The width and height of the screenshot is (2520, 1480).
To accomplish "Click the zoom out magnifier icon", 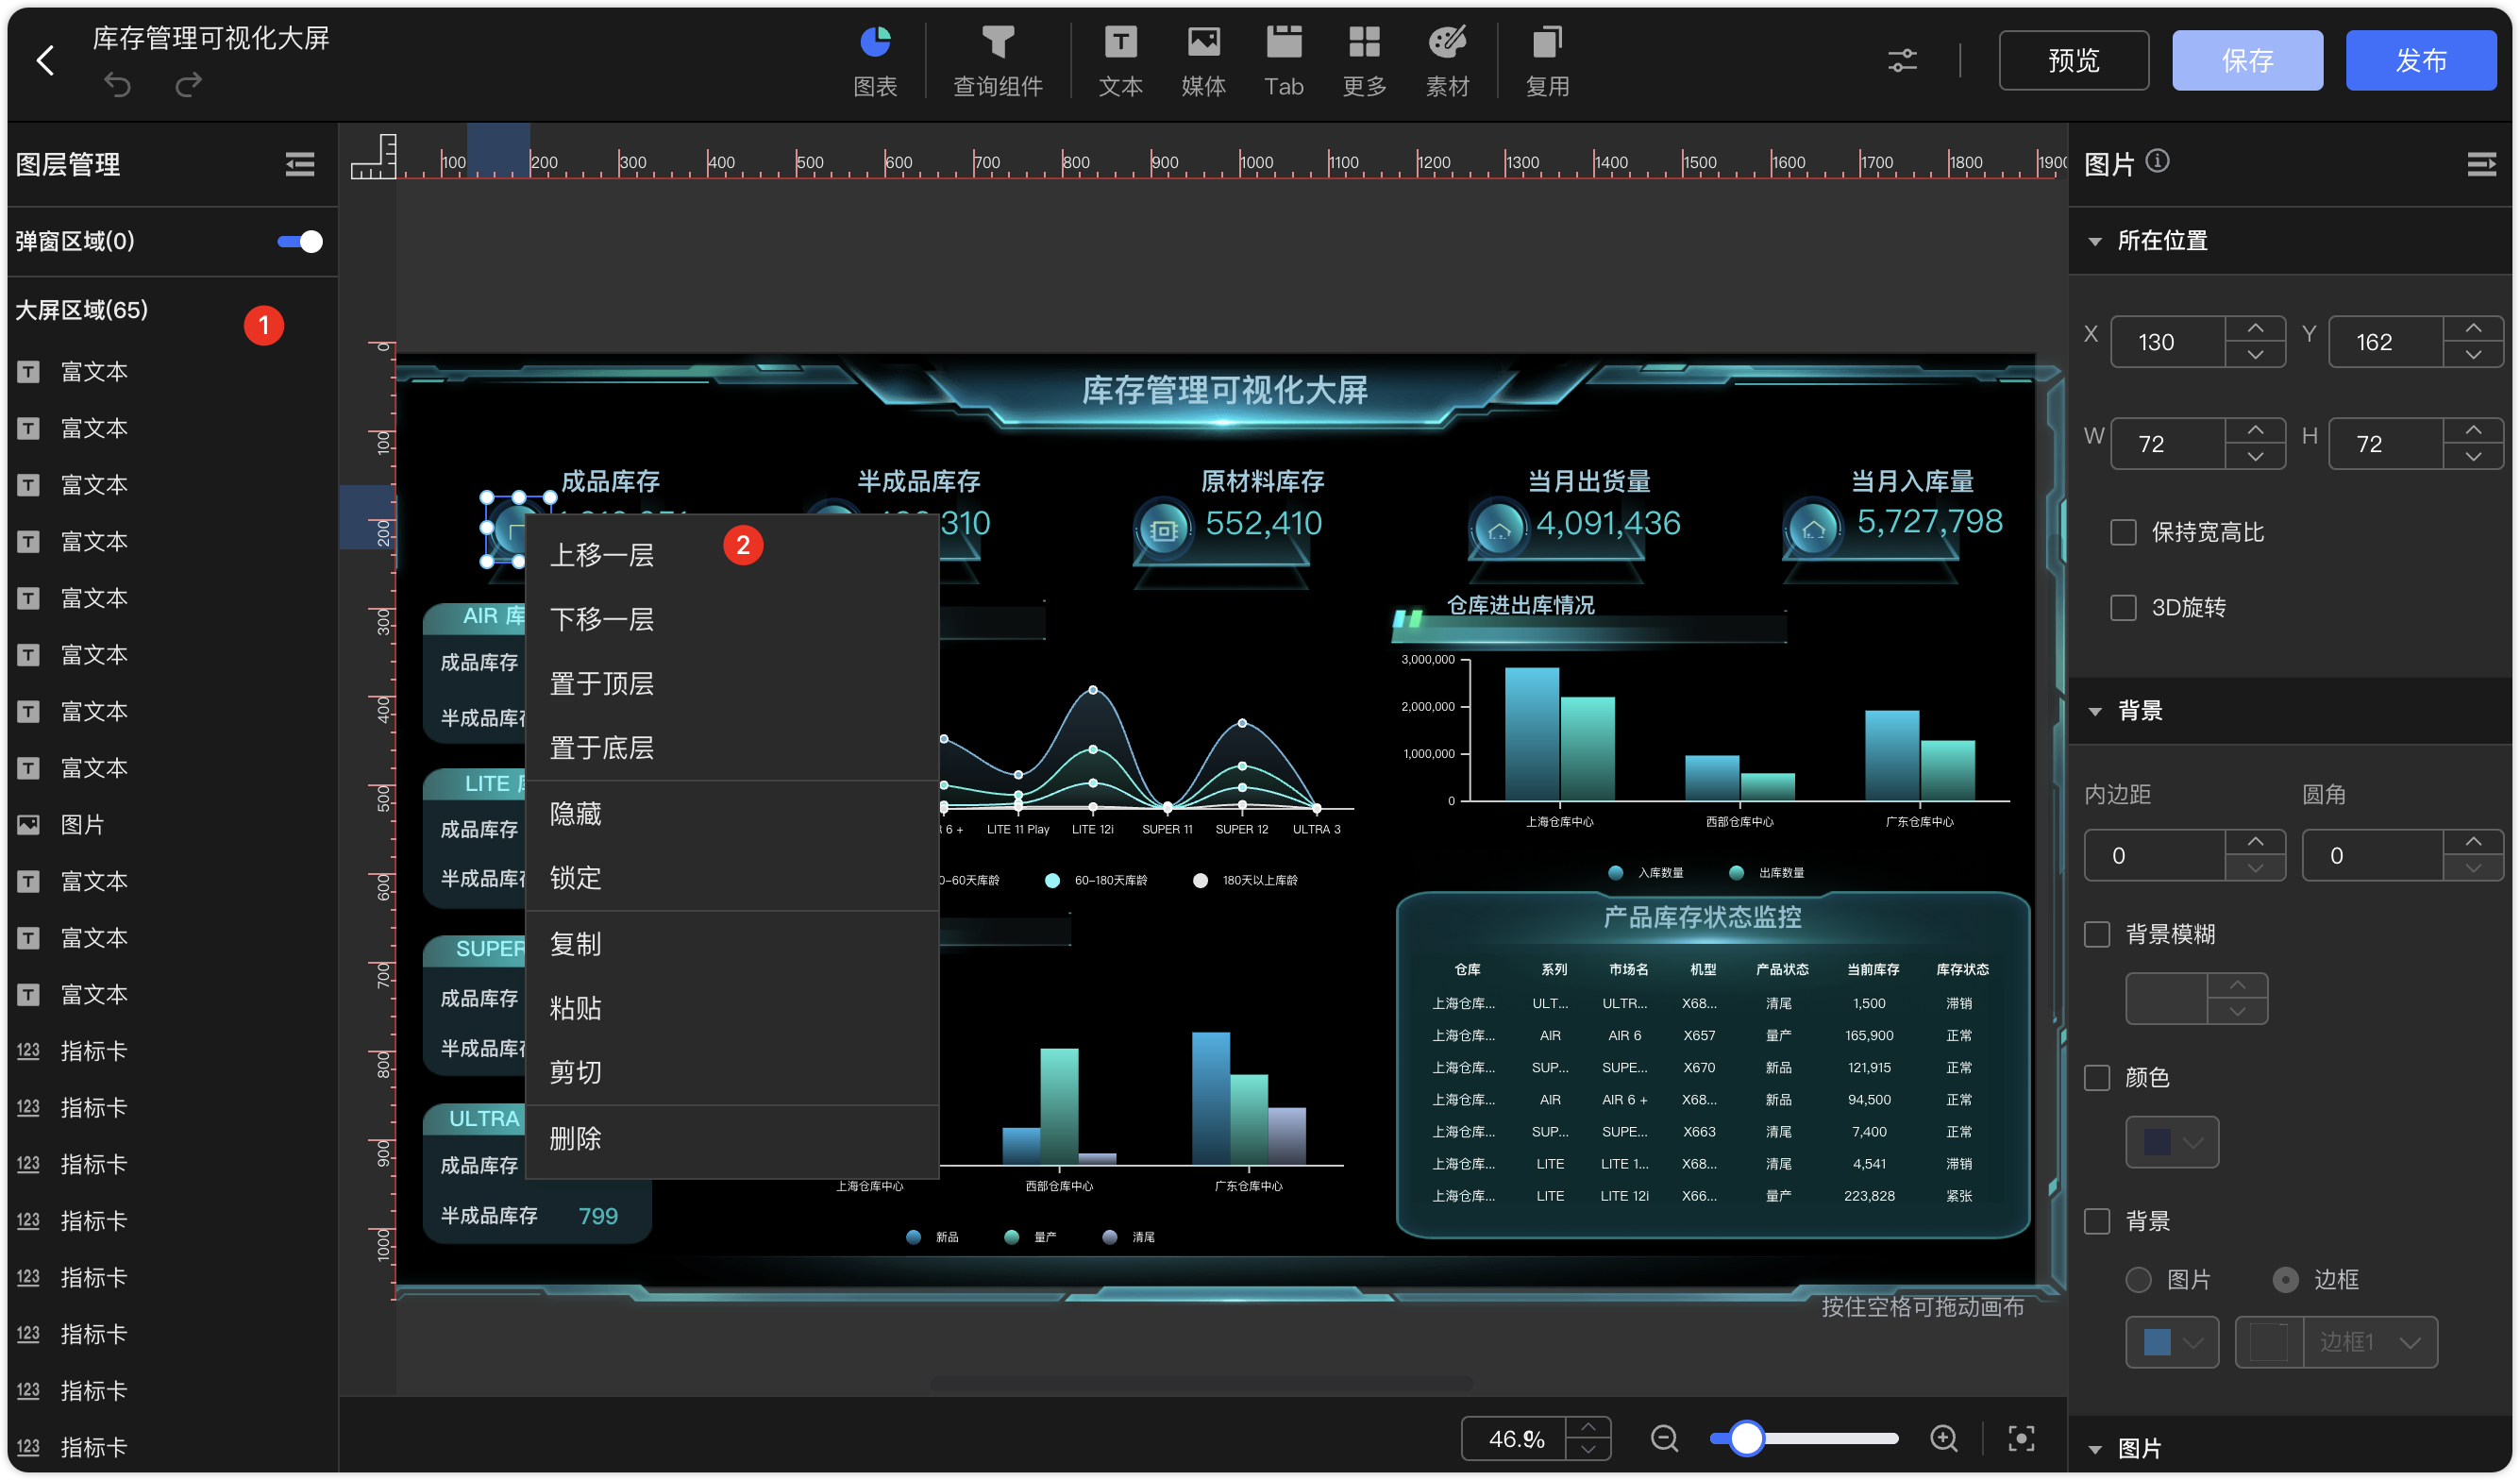I will point(1664,1438).
